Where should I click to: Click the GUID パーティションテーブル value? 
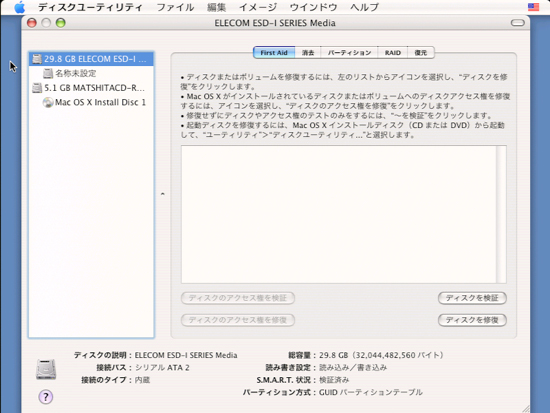point(371,392)
